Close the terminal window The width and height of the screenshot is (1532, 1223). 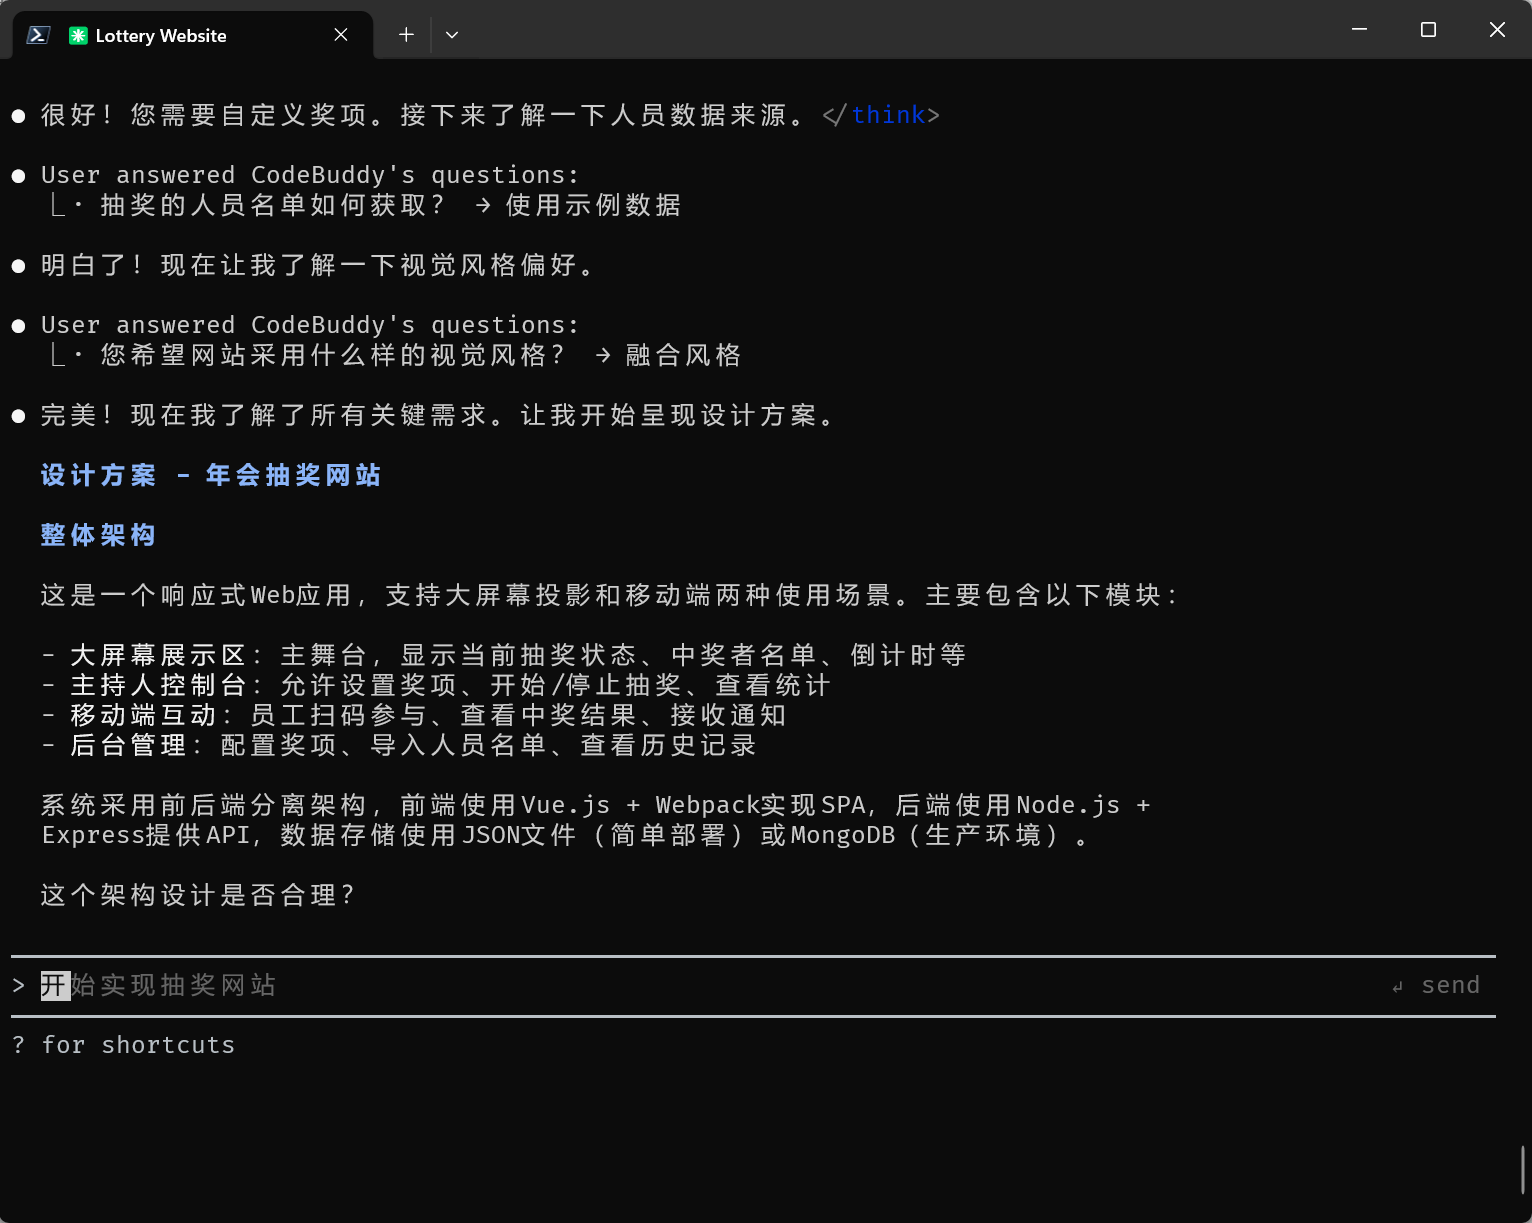[x=1497, y=30]
